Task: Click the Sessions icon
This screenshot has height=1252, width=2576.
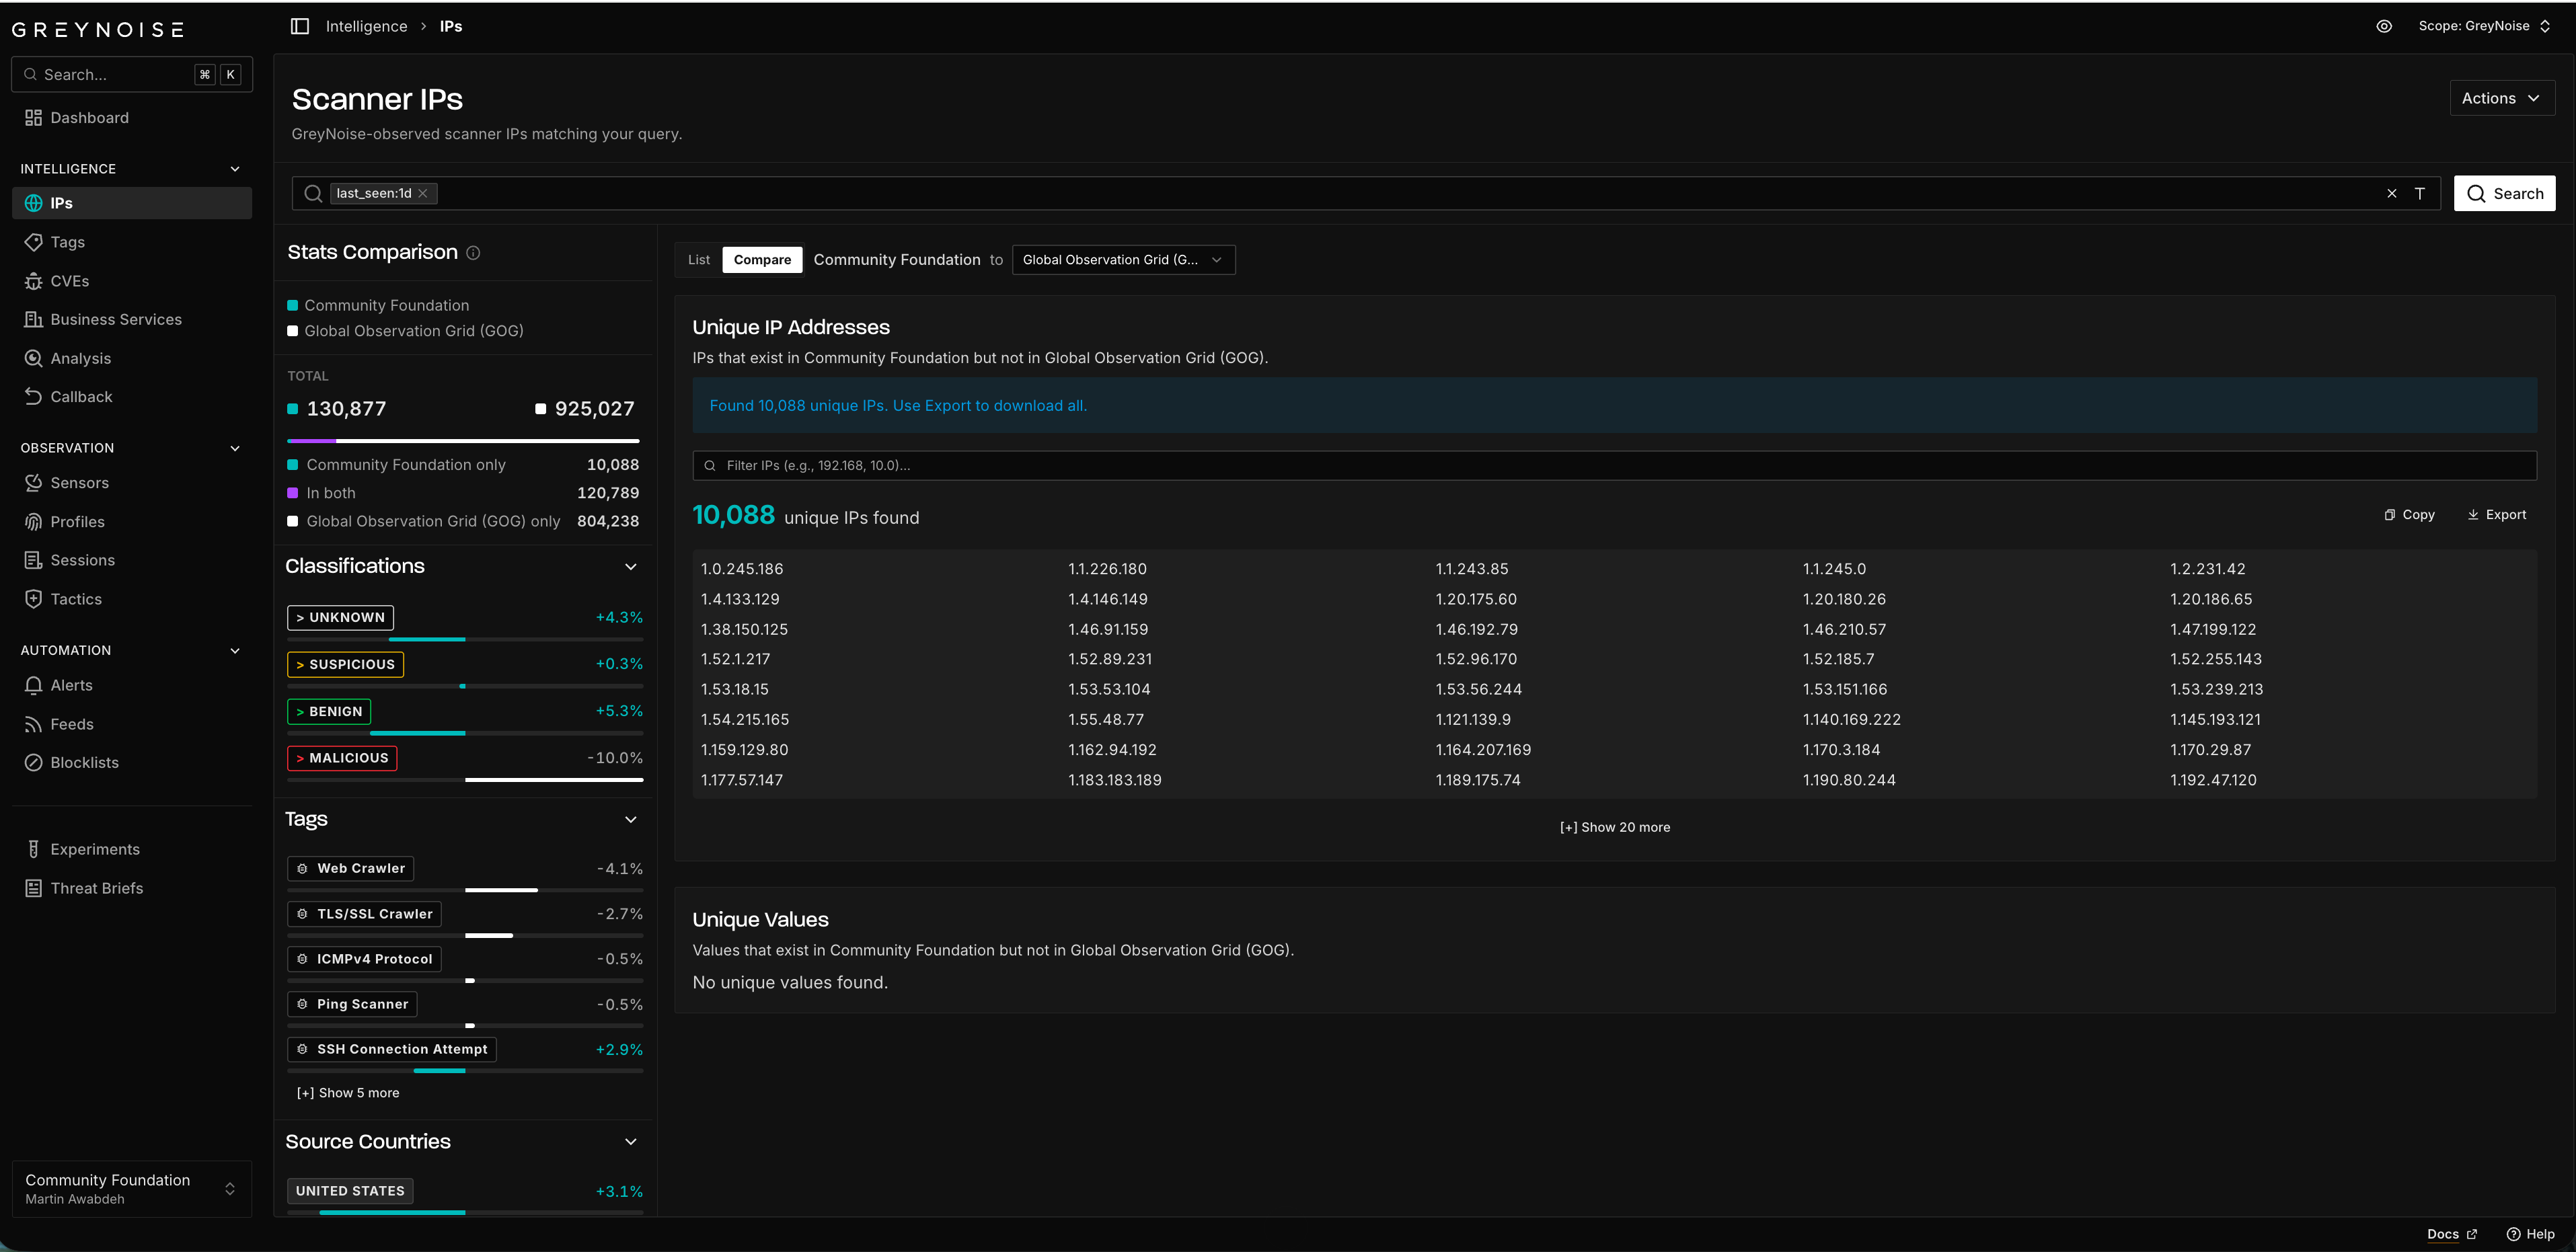Action: (x=33, y=560)
